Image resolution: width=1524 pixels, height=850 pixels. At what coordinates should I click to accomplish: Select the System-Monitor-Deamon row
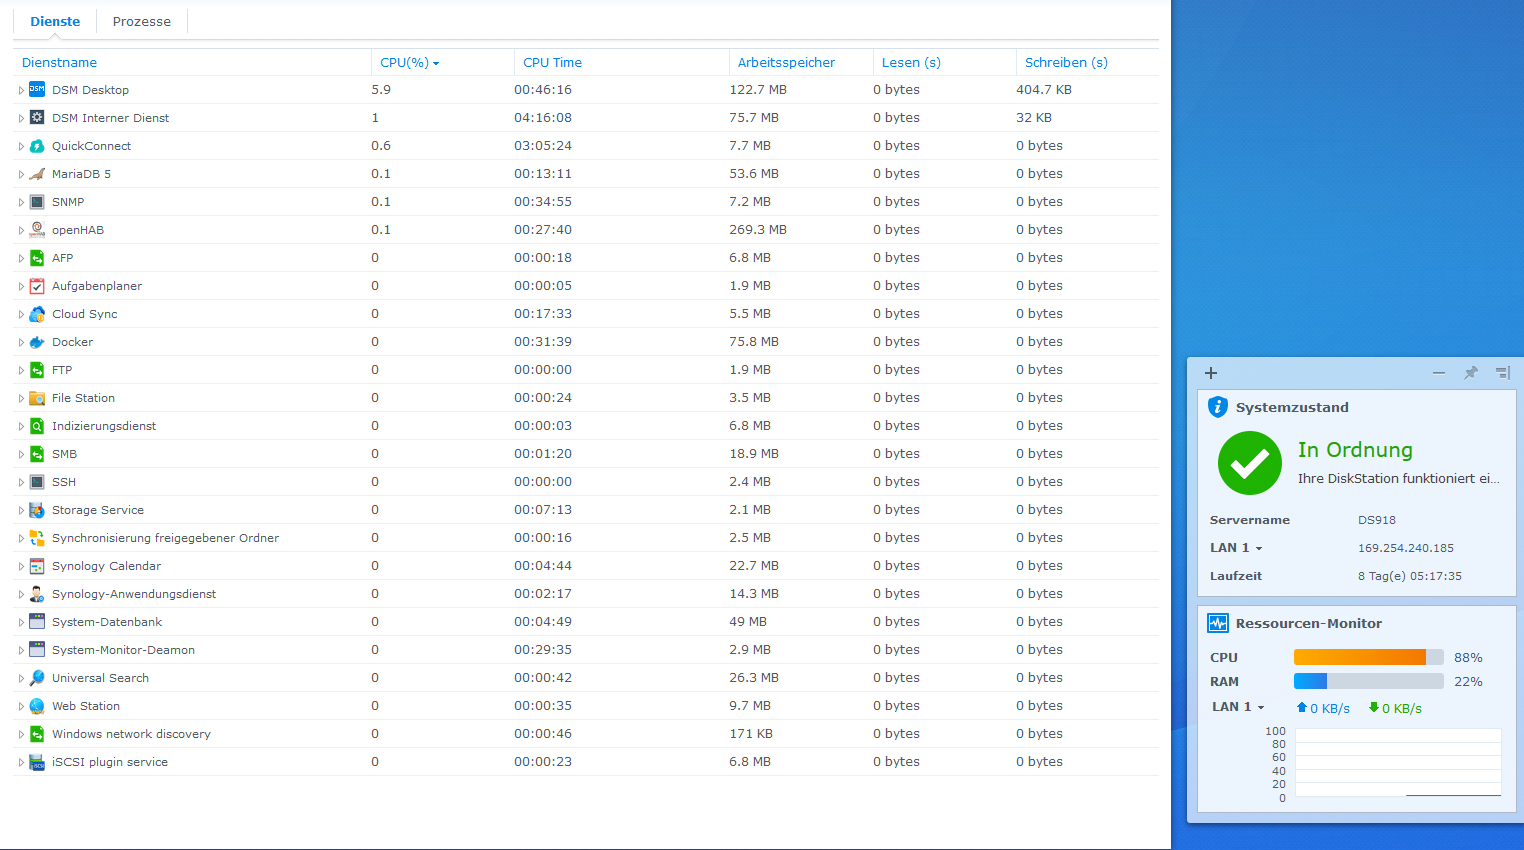[x=586, y=650]
